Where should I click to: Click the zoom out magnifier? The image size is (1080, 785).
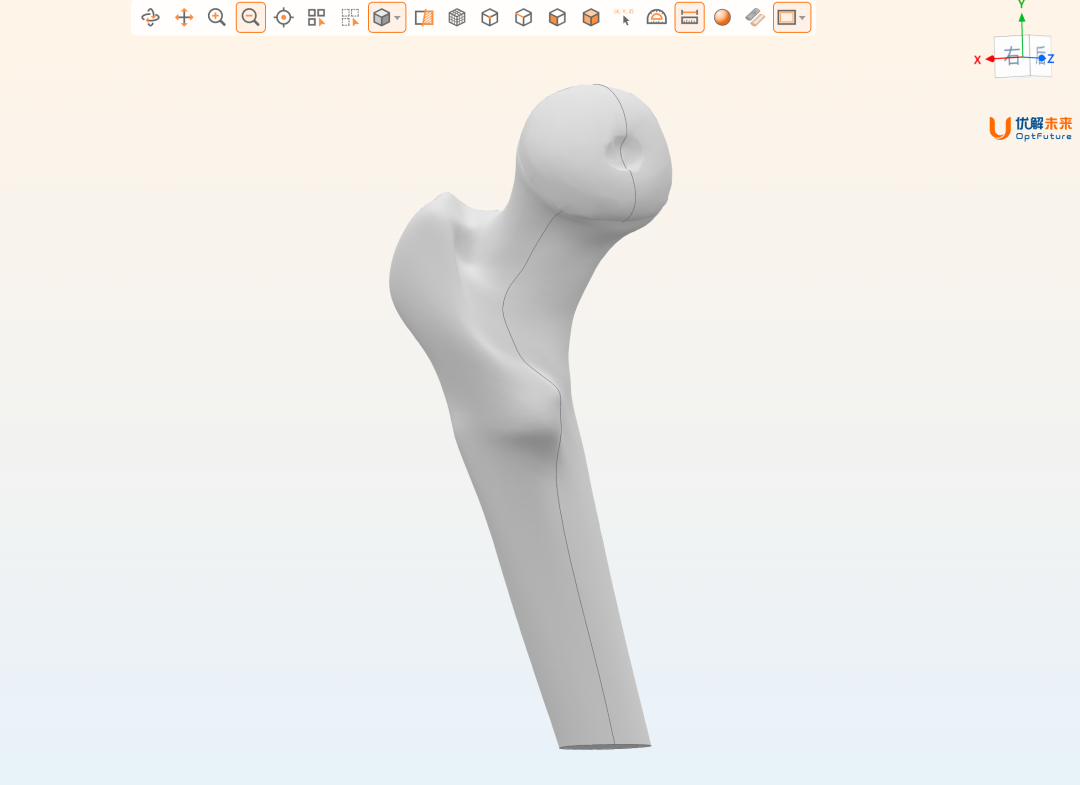(x=251, y=17)
